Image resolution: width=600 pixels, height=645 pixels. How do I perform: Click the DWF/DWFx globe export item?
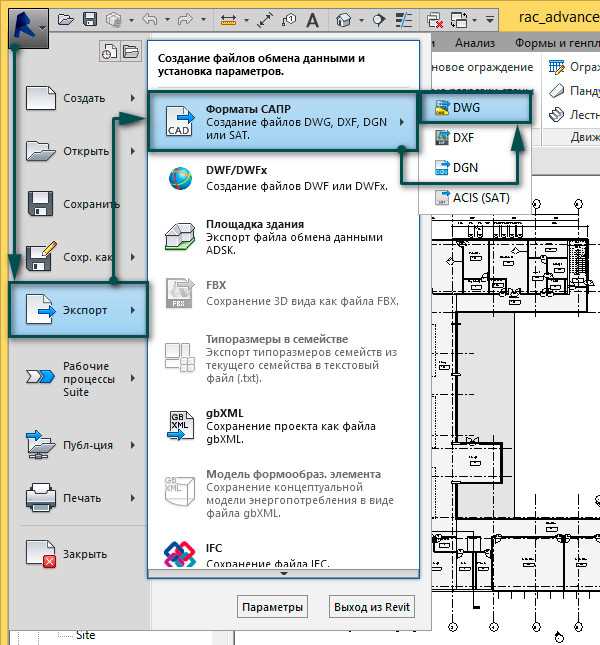point(284,178)
